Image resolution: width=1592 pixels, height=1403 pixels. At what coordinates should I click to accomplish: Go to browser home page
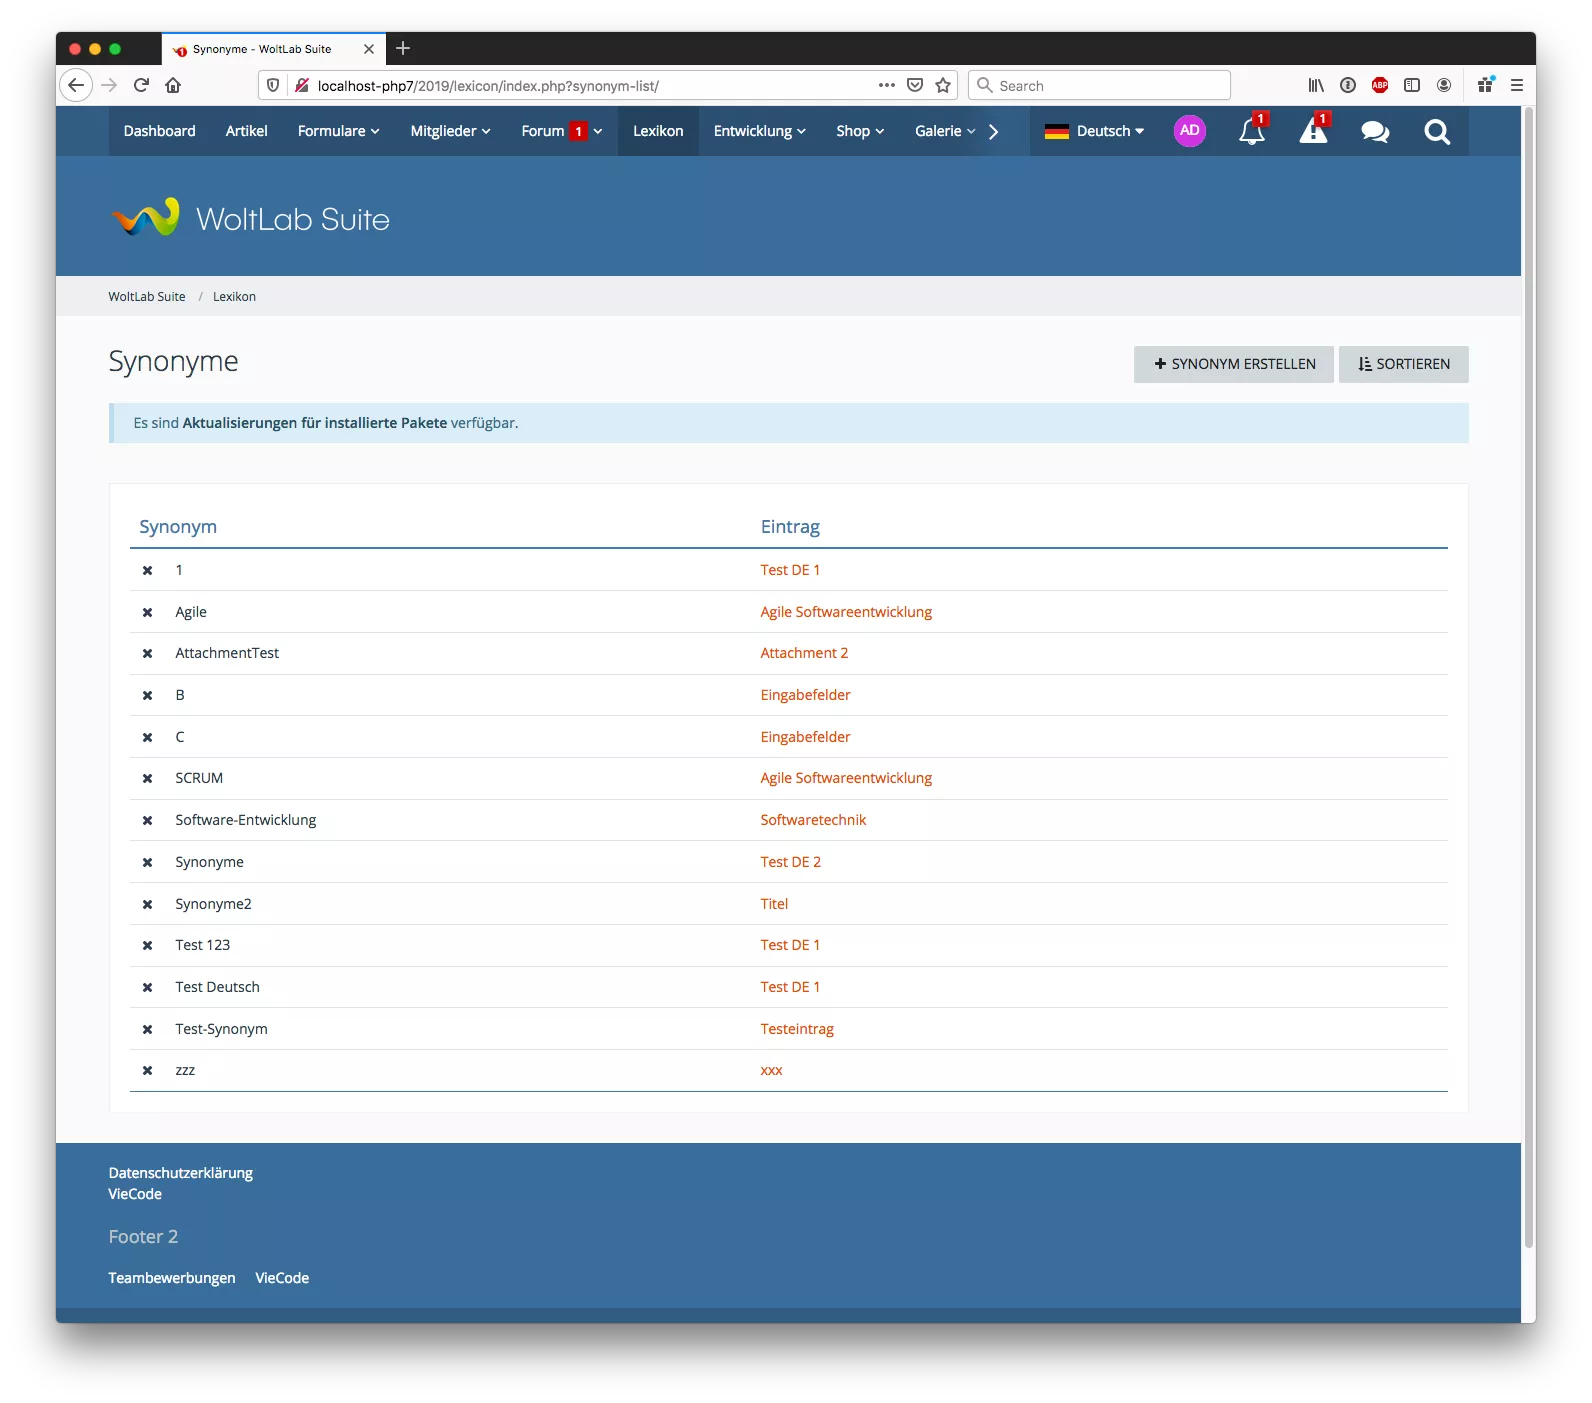click(x=173, y=86)
